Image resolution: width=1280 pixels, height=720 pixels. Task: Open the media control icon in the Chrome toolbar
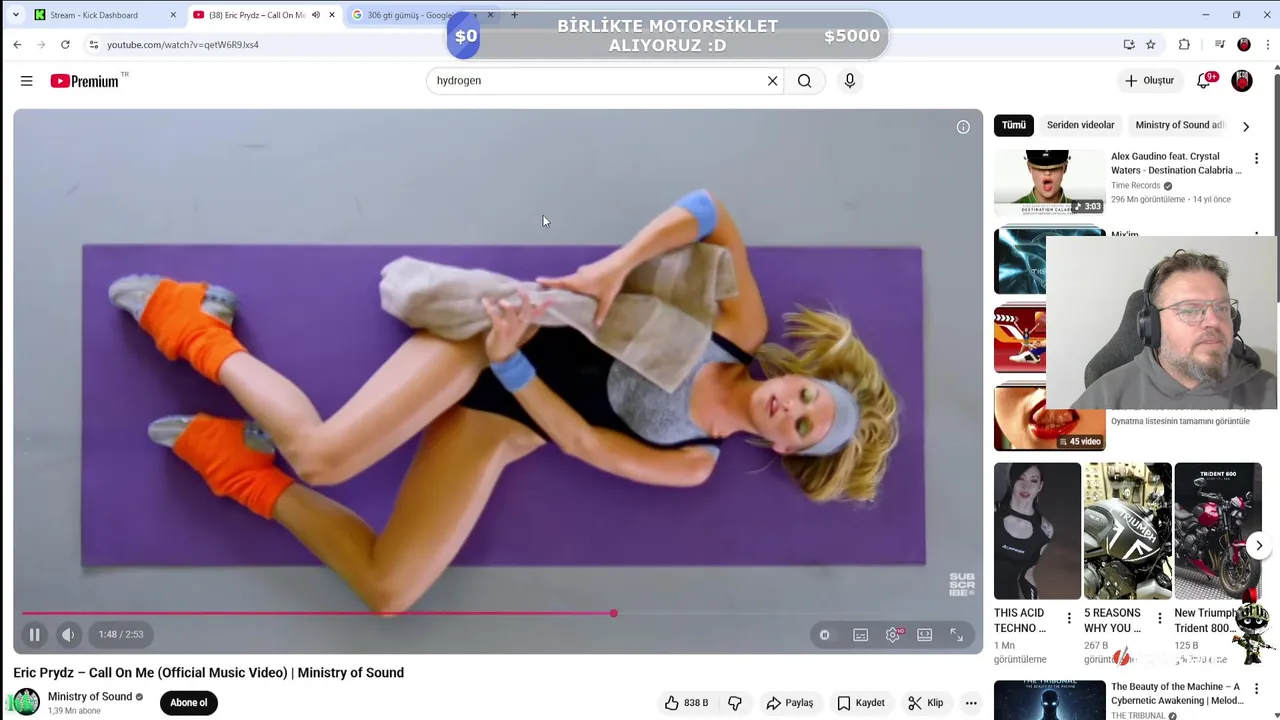point(1220,45)
